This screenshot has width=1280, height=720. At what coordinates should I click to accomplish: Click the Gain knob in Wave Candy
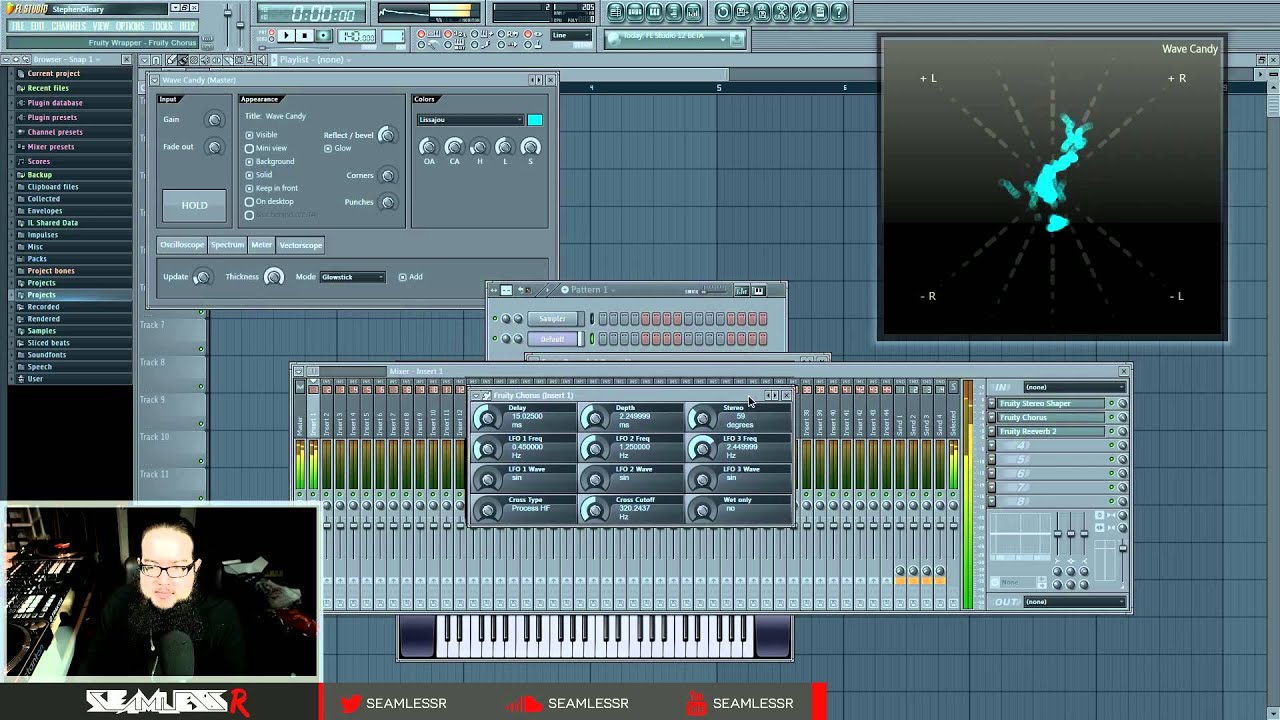(214, 120)
